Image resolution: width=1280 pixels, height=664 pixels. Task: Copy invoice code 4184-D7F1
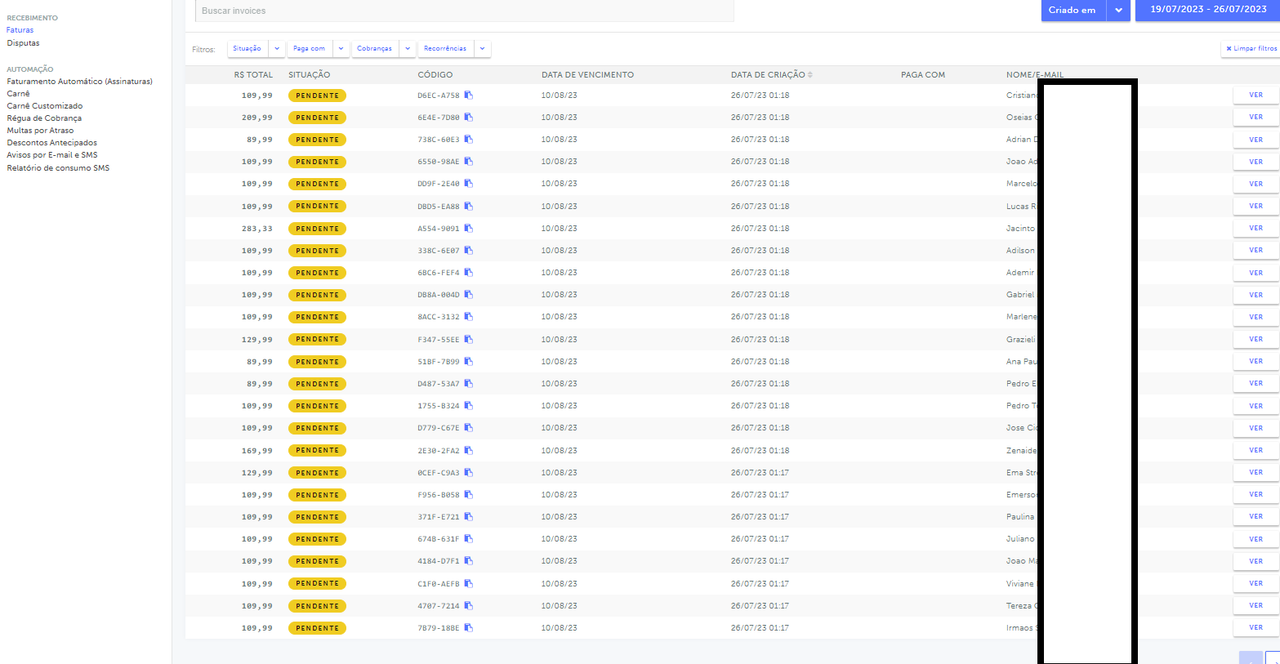[x=469, y=561]
